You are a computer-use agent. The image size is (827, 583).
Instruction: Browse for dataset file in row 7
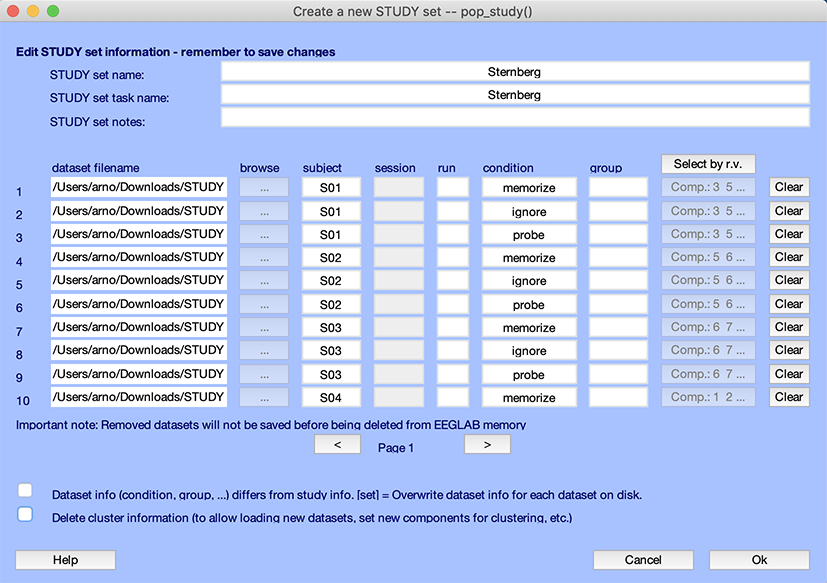click(264, 327)
